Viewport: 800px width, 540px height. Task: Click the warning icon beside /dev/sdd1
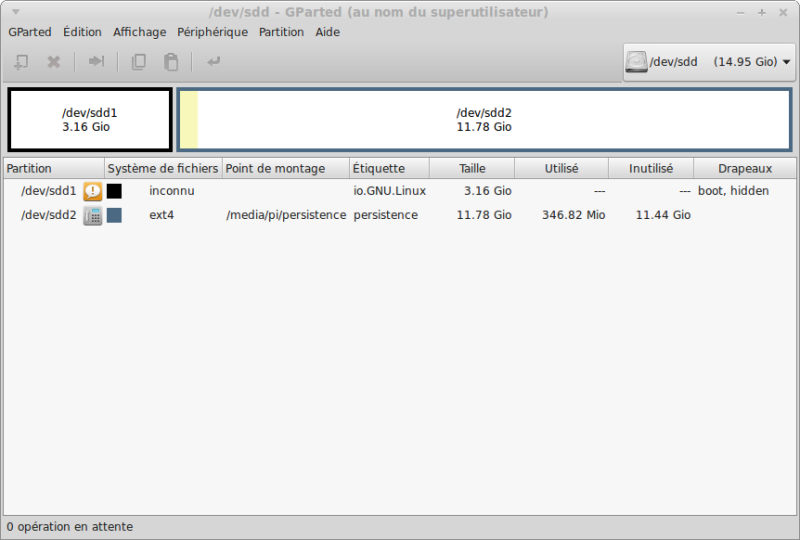pyautogui.click(x=92, y=191)
